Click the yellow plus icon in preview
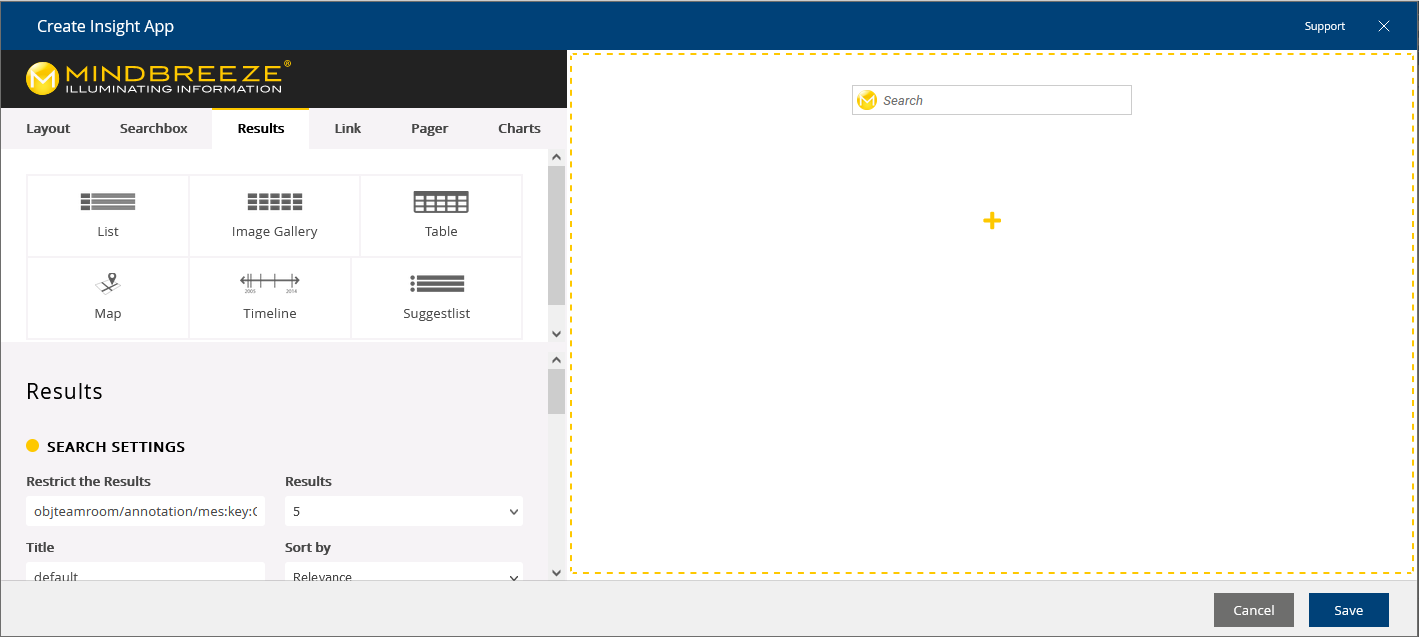Viewport: 1419px width, 638px height. (x=992, y=221)
